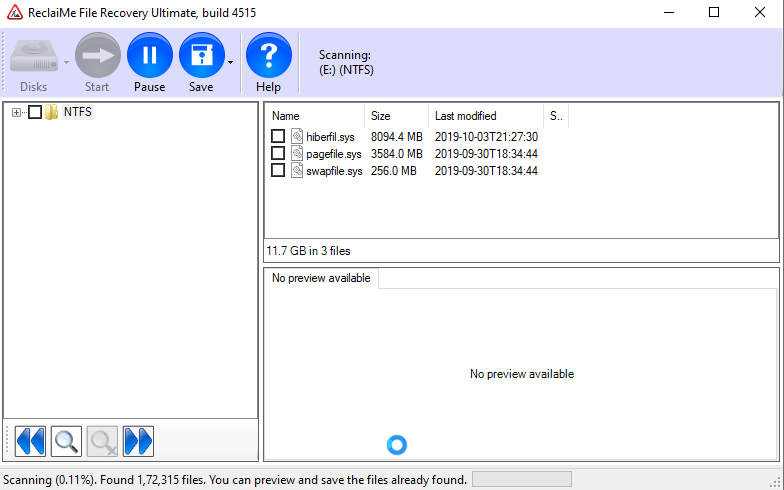Sort by the Last modified column header
Viewport: 784px width, 490px height.
pyautogui.click(x=486, y=116)
